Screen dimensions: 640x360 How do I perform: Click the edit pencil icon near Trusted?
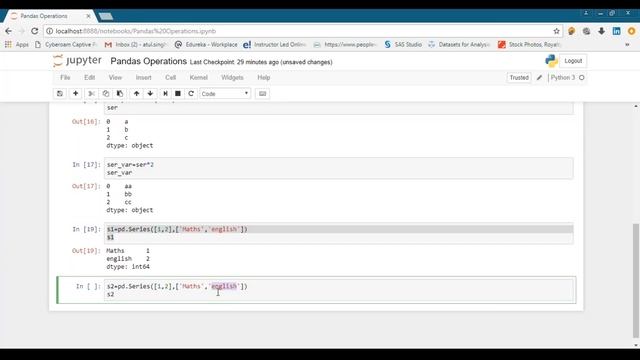(x=539, y=78)
